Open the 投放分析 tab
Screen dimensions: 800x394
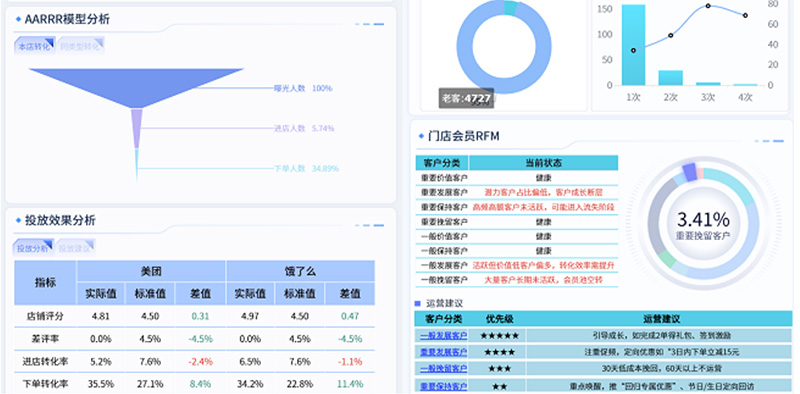(33, 248)
